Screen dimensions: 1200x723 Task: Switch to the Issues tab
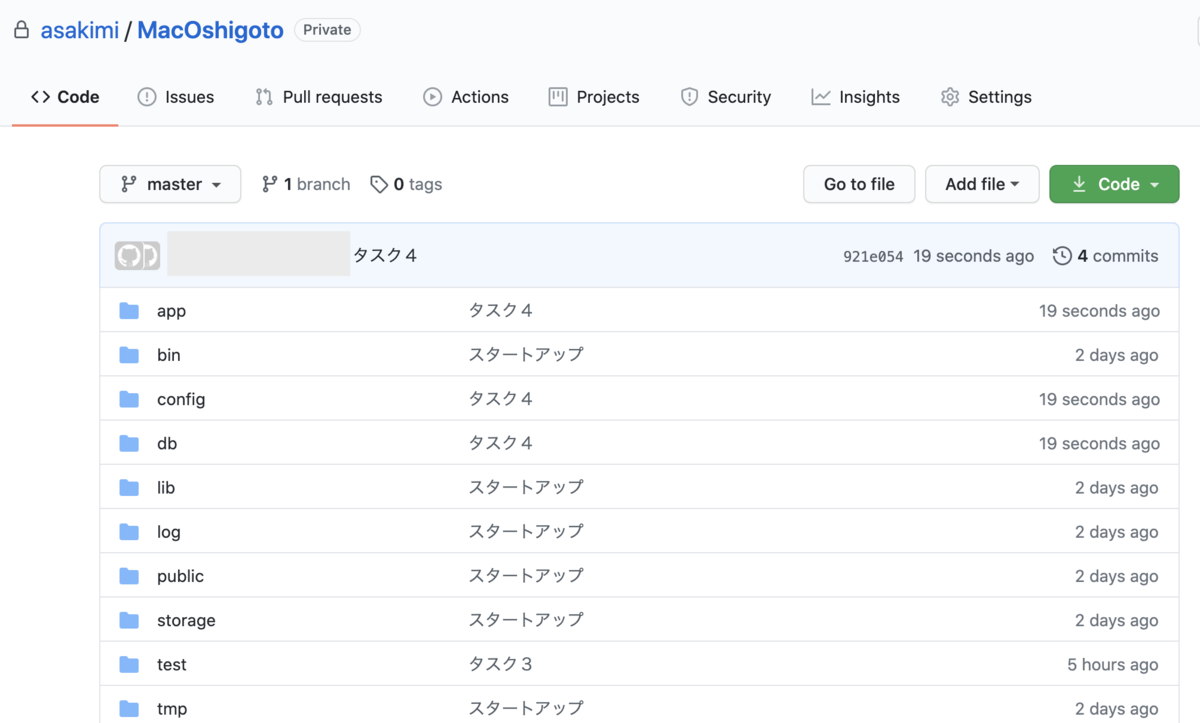click(x=176, y=97)
